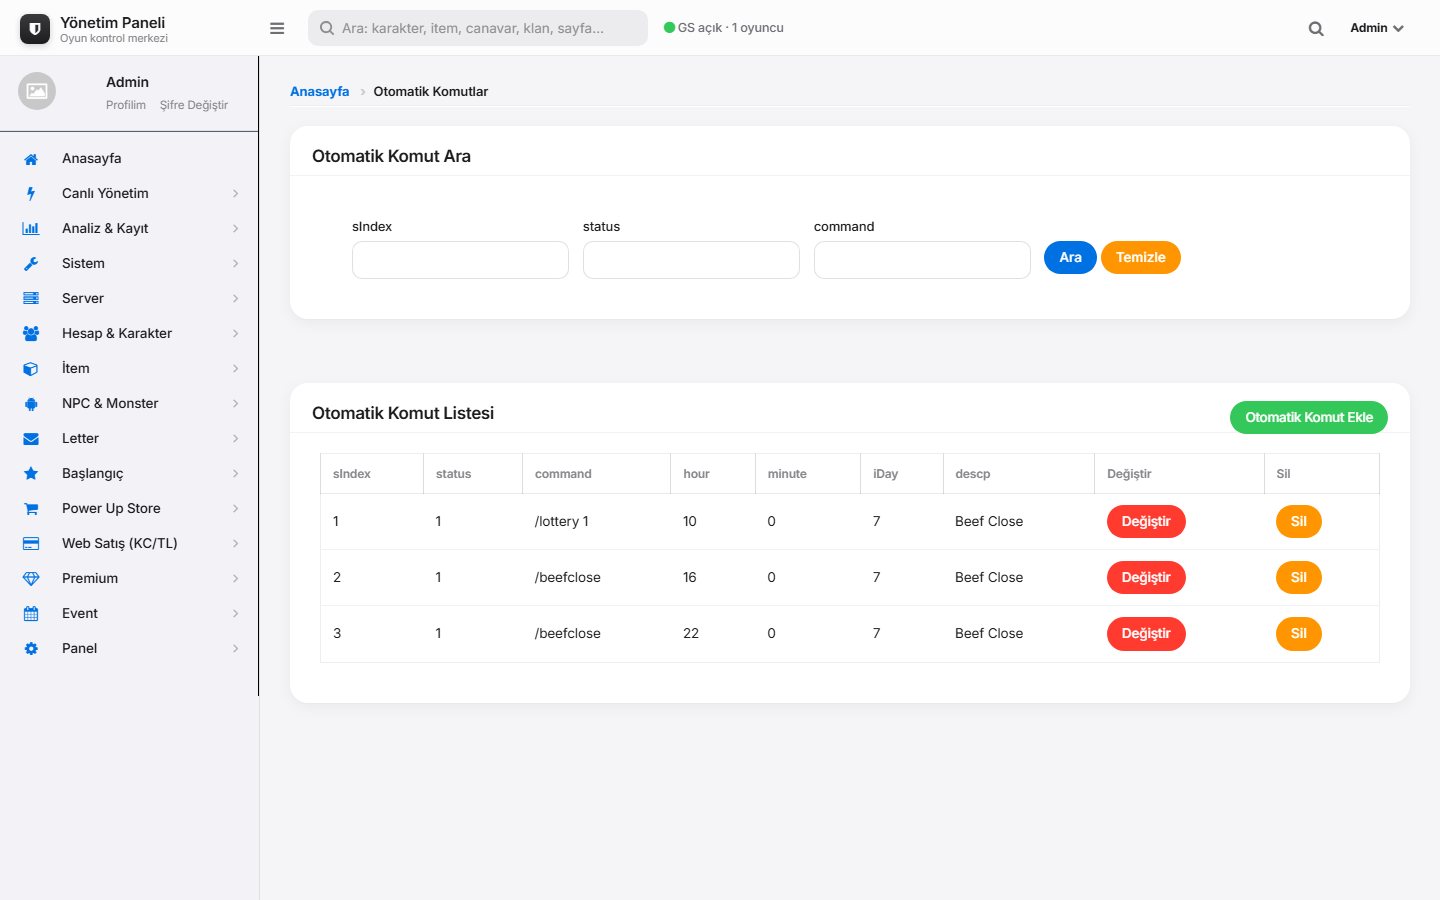The height and width of the screenshot is (900, 1440).
Task: Click the green Otomatik Komut Ekle button
Action: coord(1309,417)
